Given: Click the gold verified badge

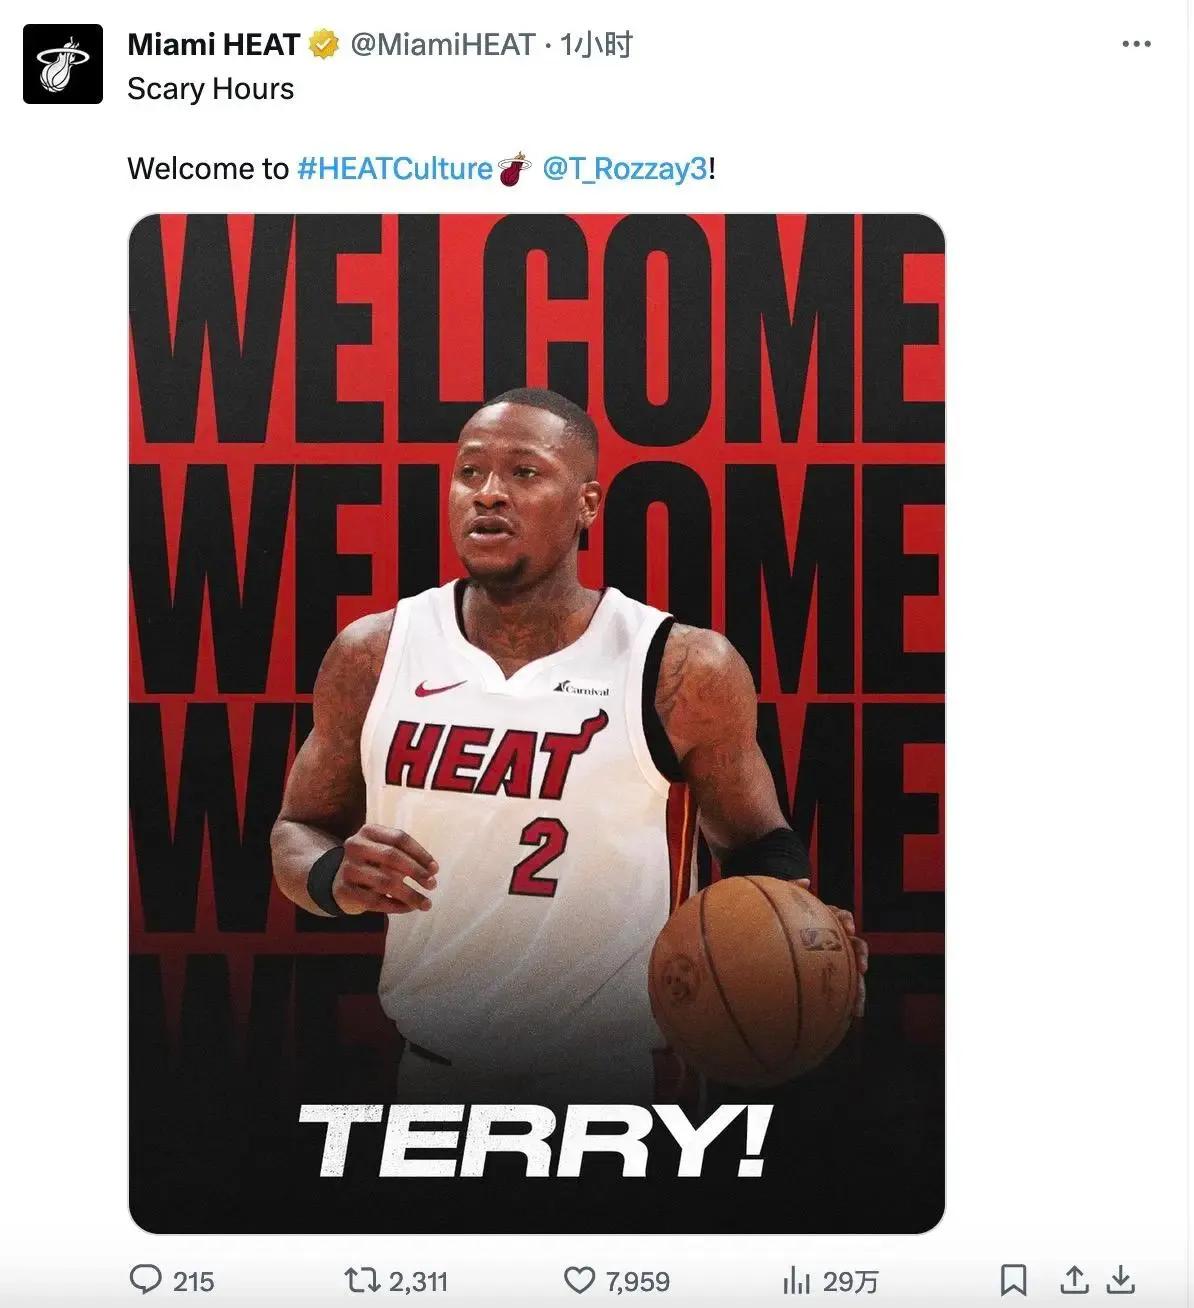Looking at the screenshot, I should pyautogui.click(x=323, y=45).
